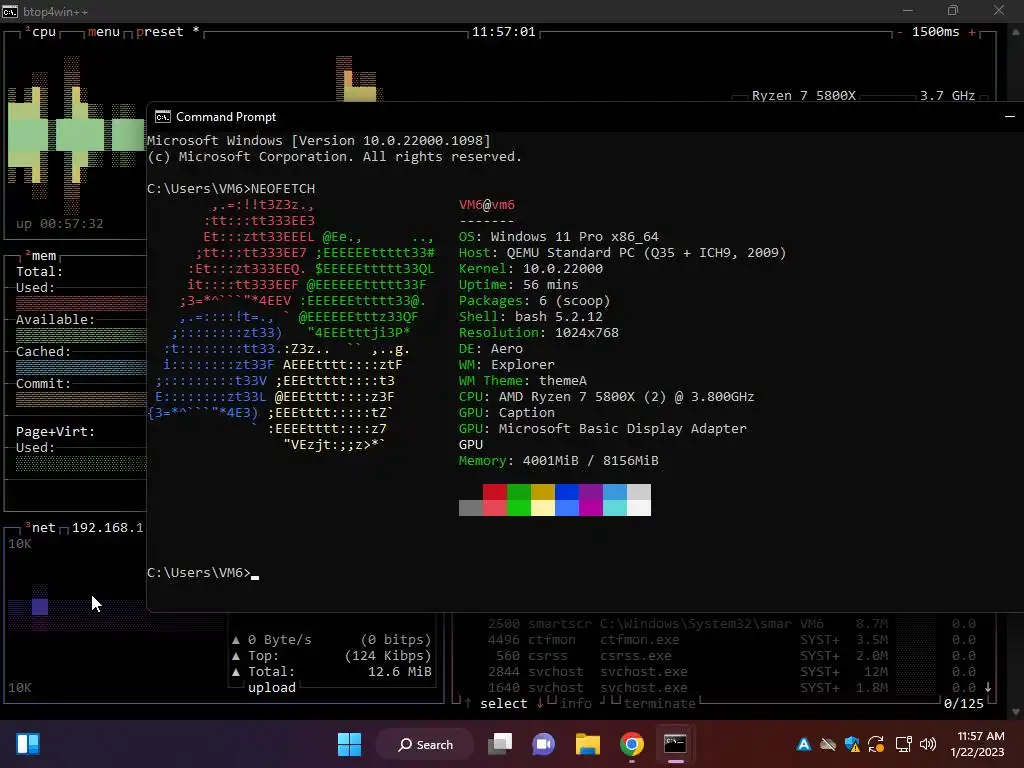This screenshot has height=768, width=1024.
Task: Open the volume speaker tray icon
Action: click(927, 744)
